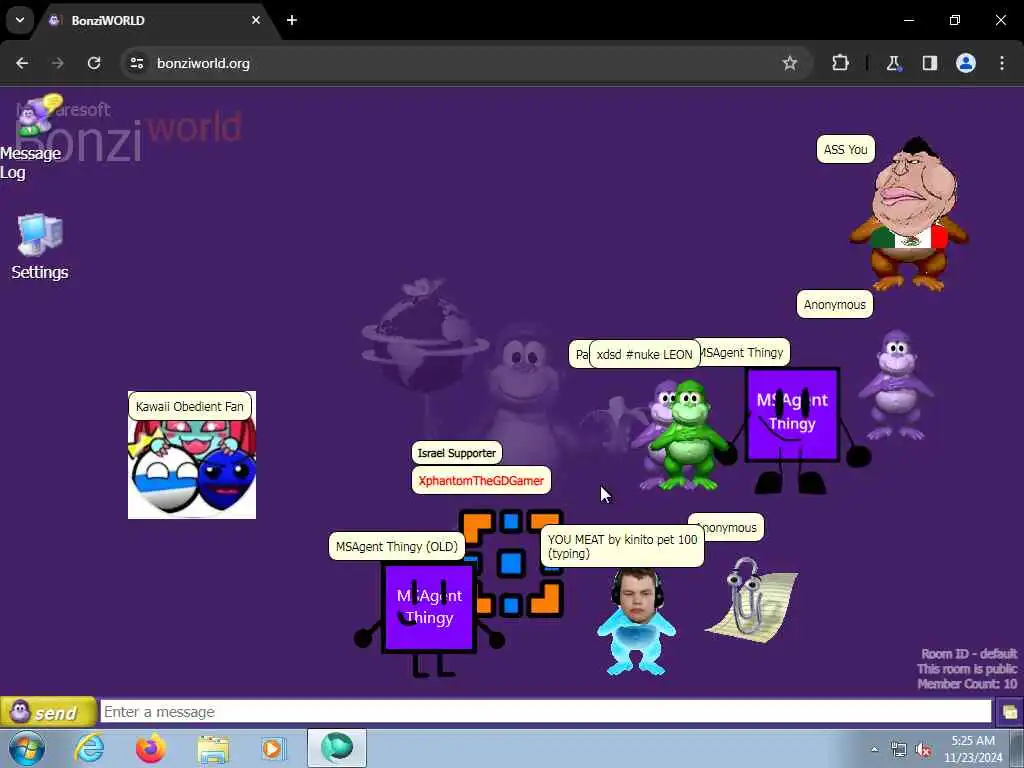
Task: Go back with the browser back arrow
Action: (x=22, y=63)
